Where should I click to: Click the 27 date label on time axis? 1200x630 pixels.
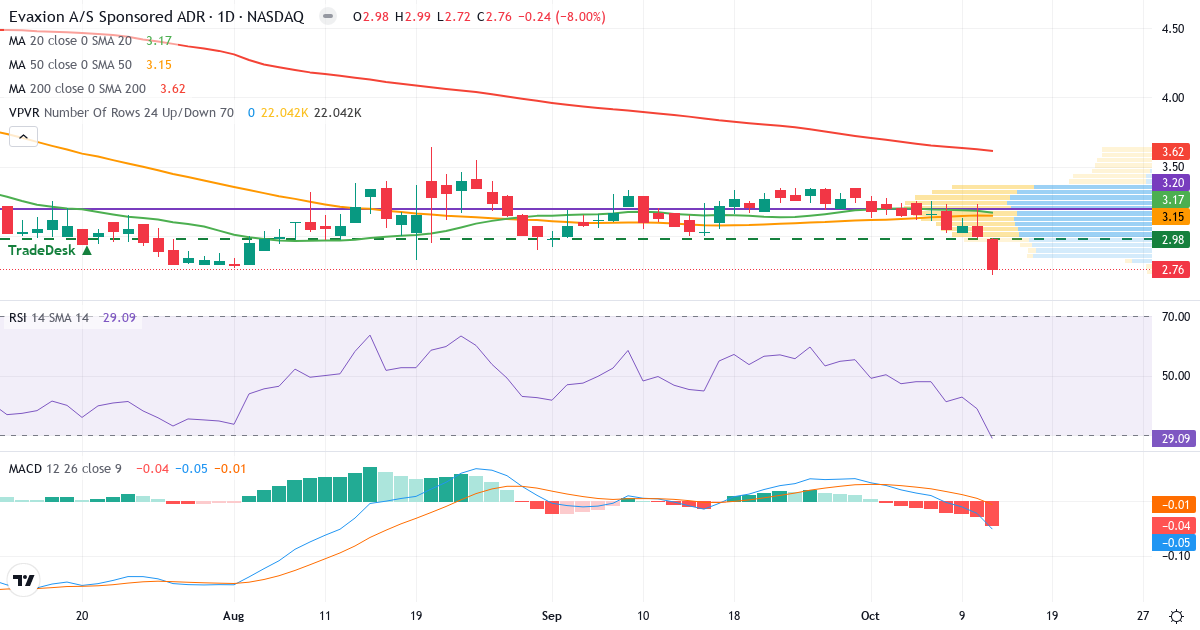pos(1144,616)
